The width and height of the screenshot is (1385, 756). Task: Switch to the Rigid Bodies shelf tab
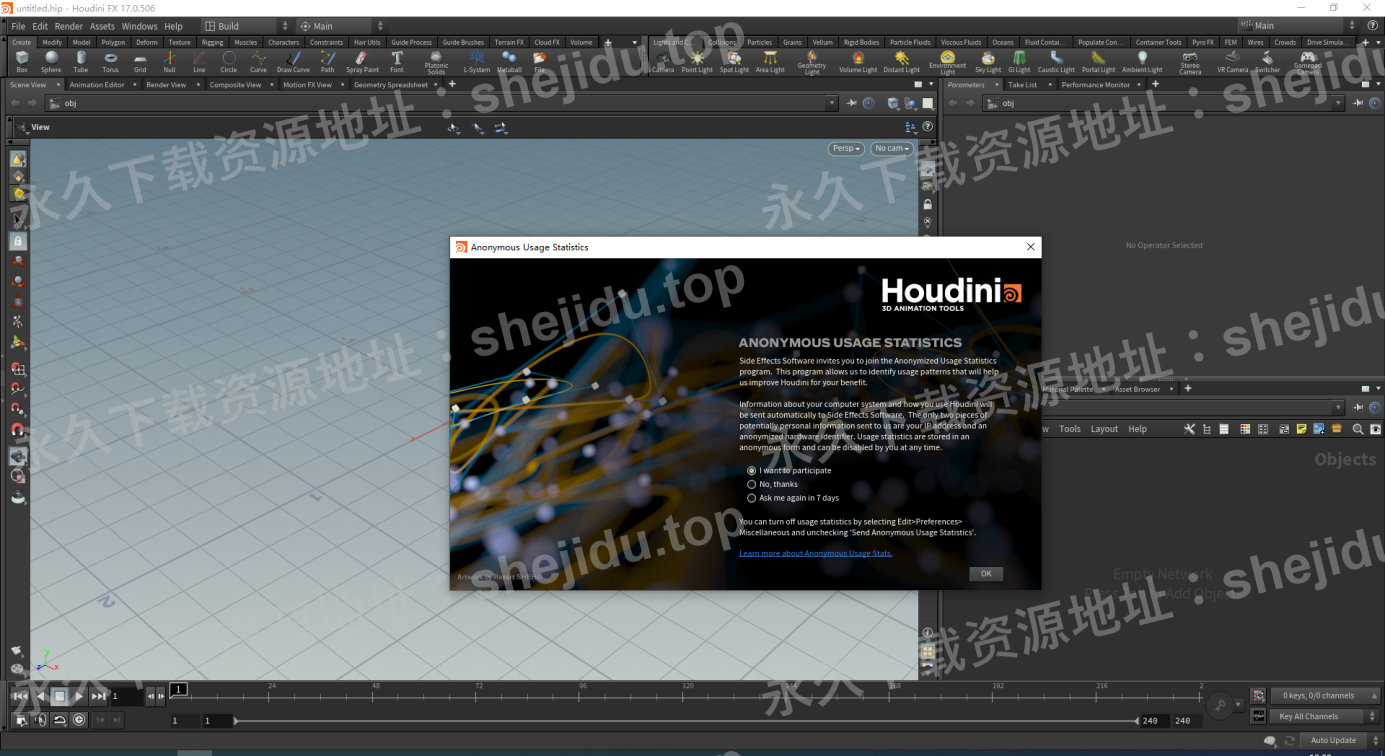861,42
